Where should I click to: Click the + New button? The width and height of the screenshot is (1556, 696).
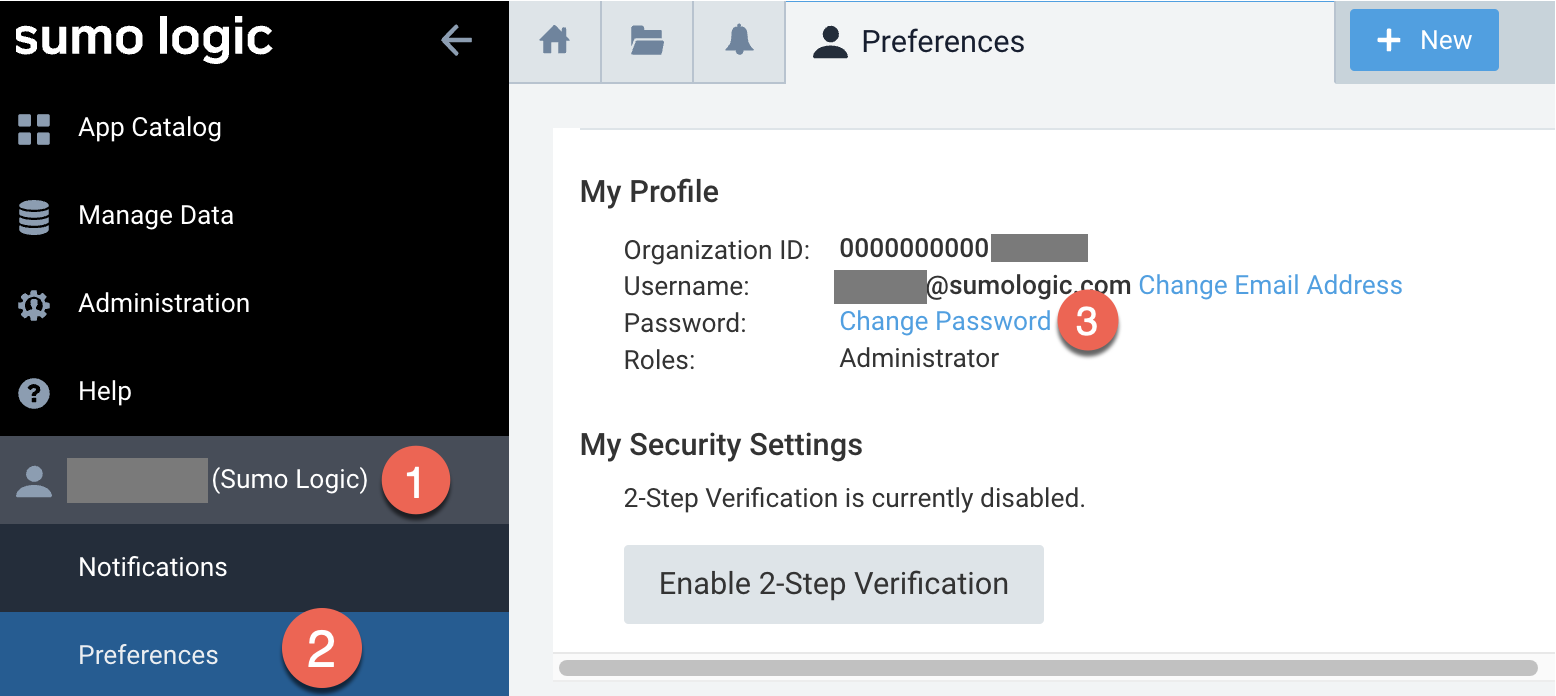(x=1423, y=41)
